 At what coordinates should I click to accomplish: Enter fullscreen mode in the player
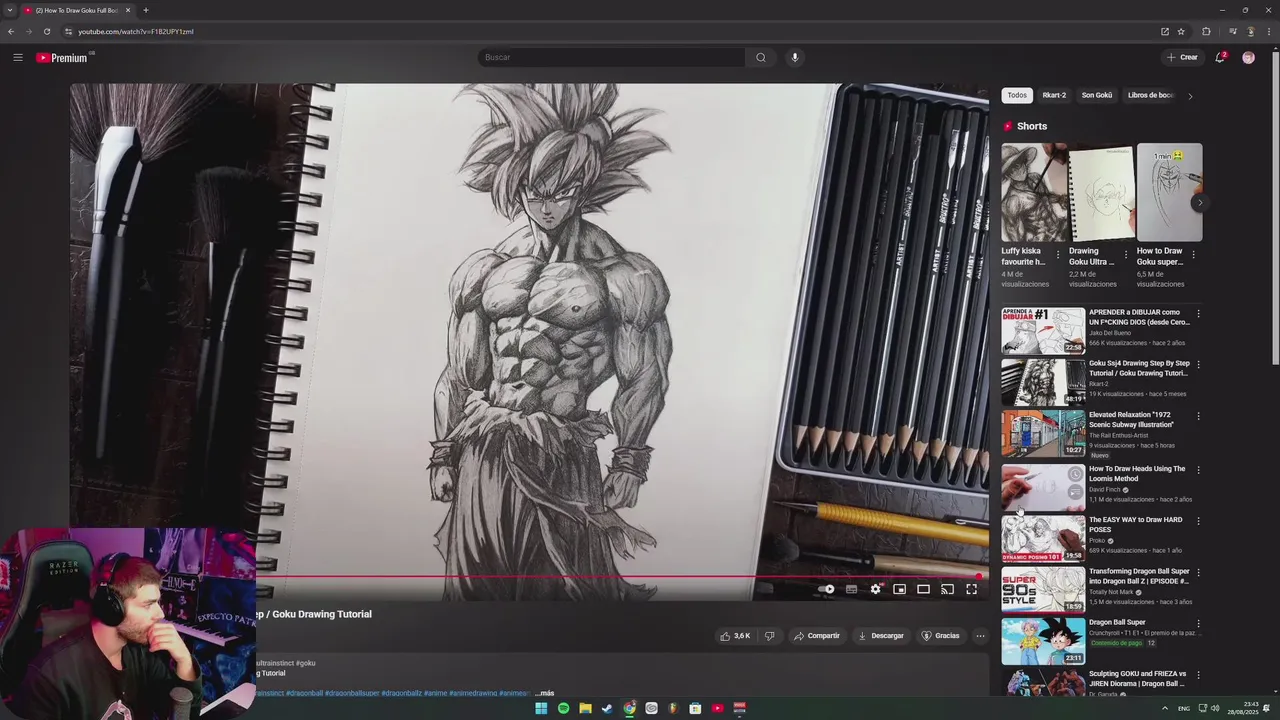(x=971, y=589)
